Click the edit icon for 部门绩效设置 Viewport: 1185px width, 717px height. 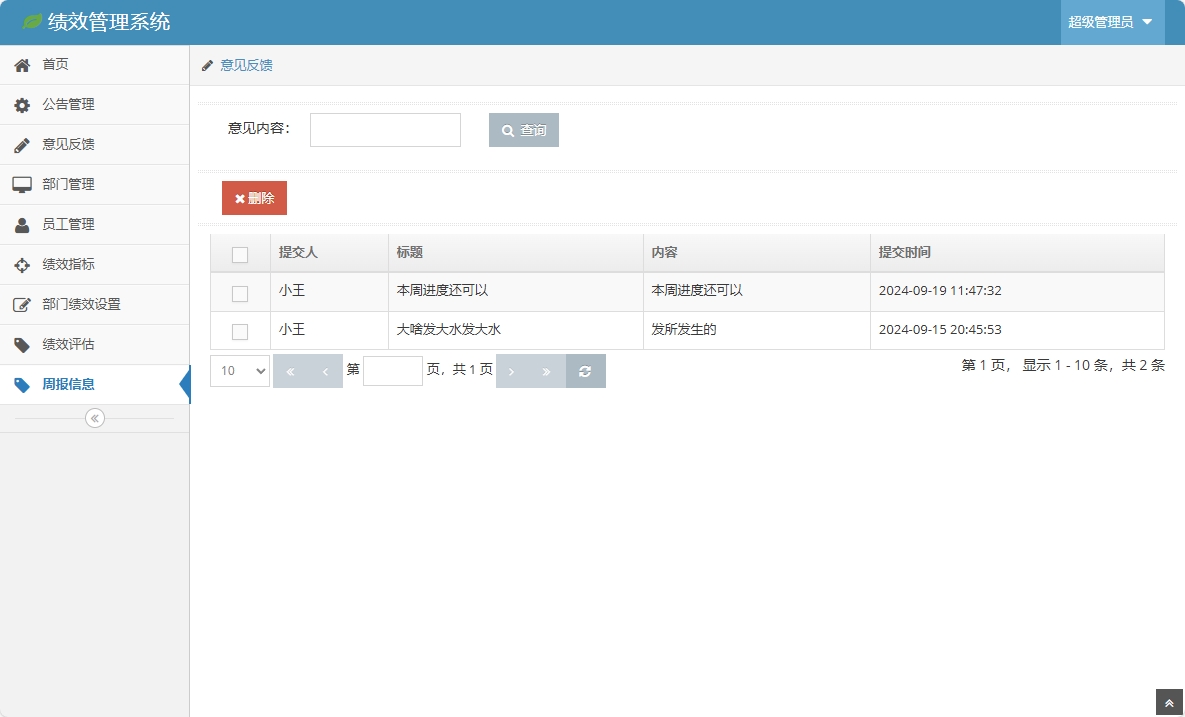click(22, 305)
